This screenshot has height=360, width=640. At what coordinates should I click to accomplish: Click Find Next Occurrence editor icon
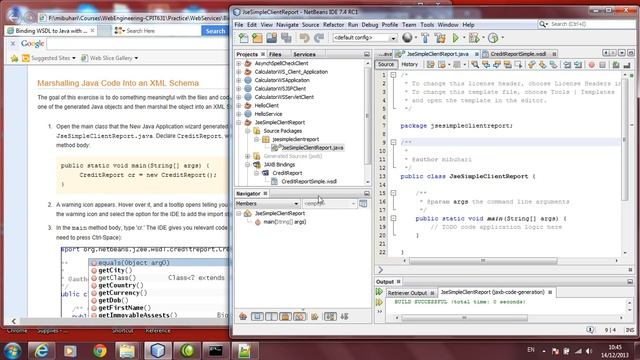click(x=497, y=64)
